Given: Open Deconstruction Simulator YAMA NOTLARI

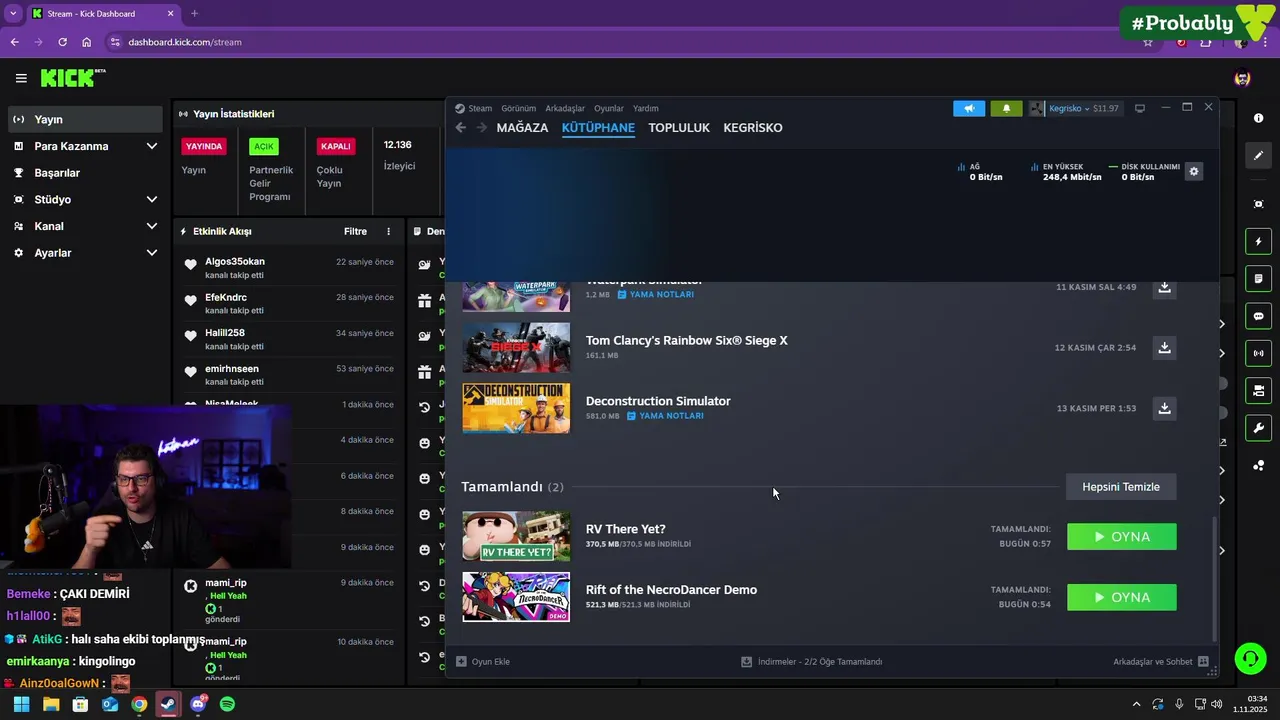Looking at the screenshot, I should tap(665, 416).
